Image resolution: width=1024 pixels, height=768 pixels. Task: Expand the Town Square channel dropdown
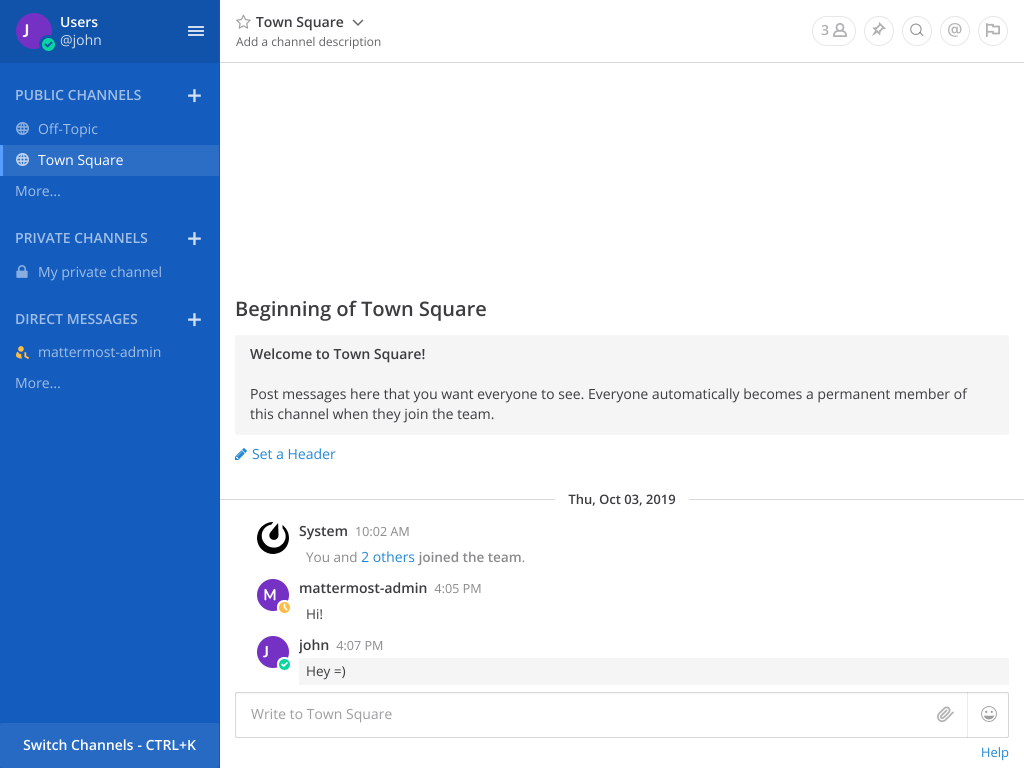[358, 22]
